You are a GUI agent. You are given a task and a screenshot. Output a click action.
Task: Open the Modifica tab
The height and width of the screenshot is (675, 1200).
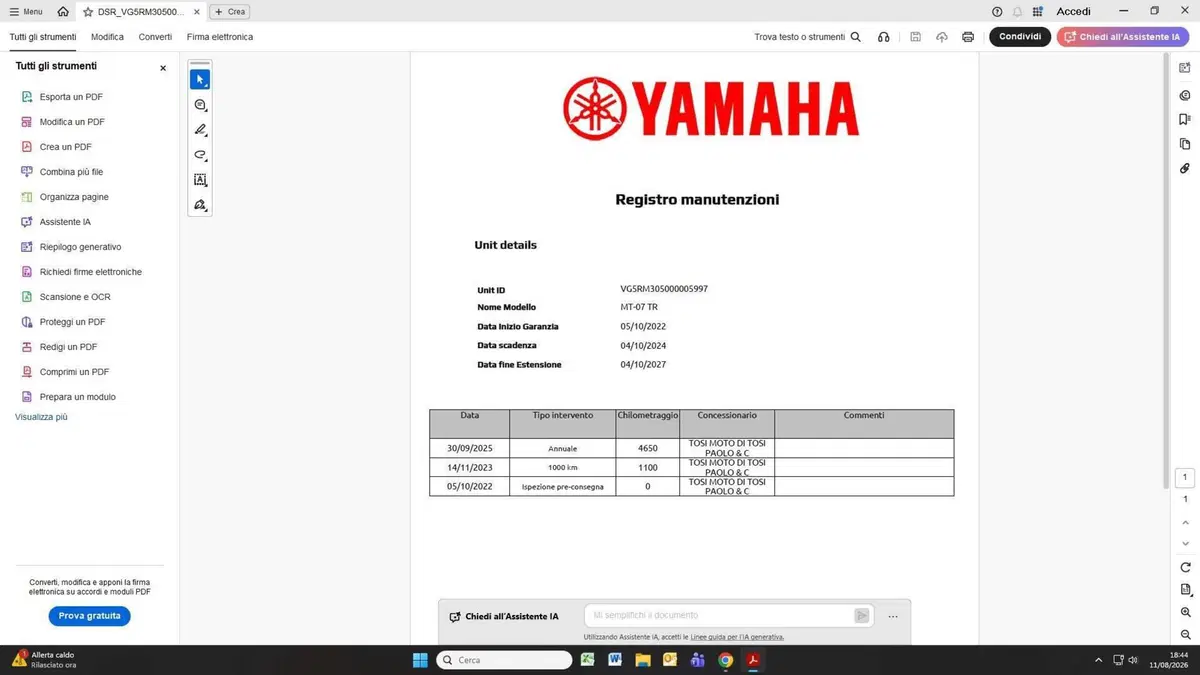tap(107, 37)
